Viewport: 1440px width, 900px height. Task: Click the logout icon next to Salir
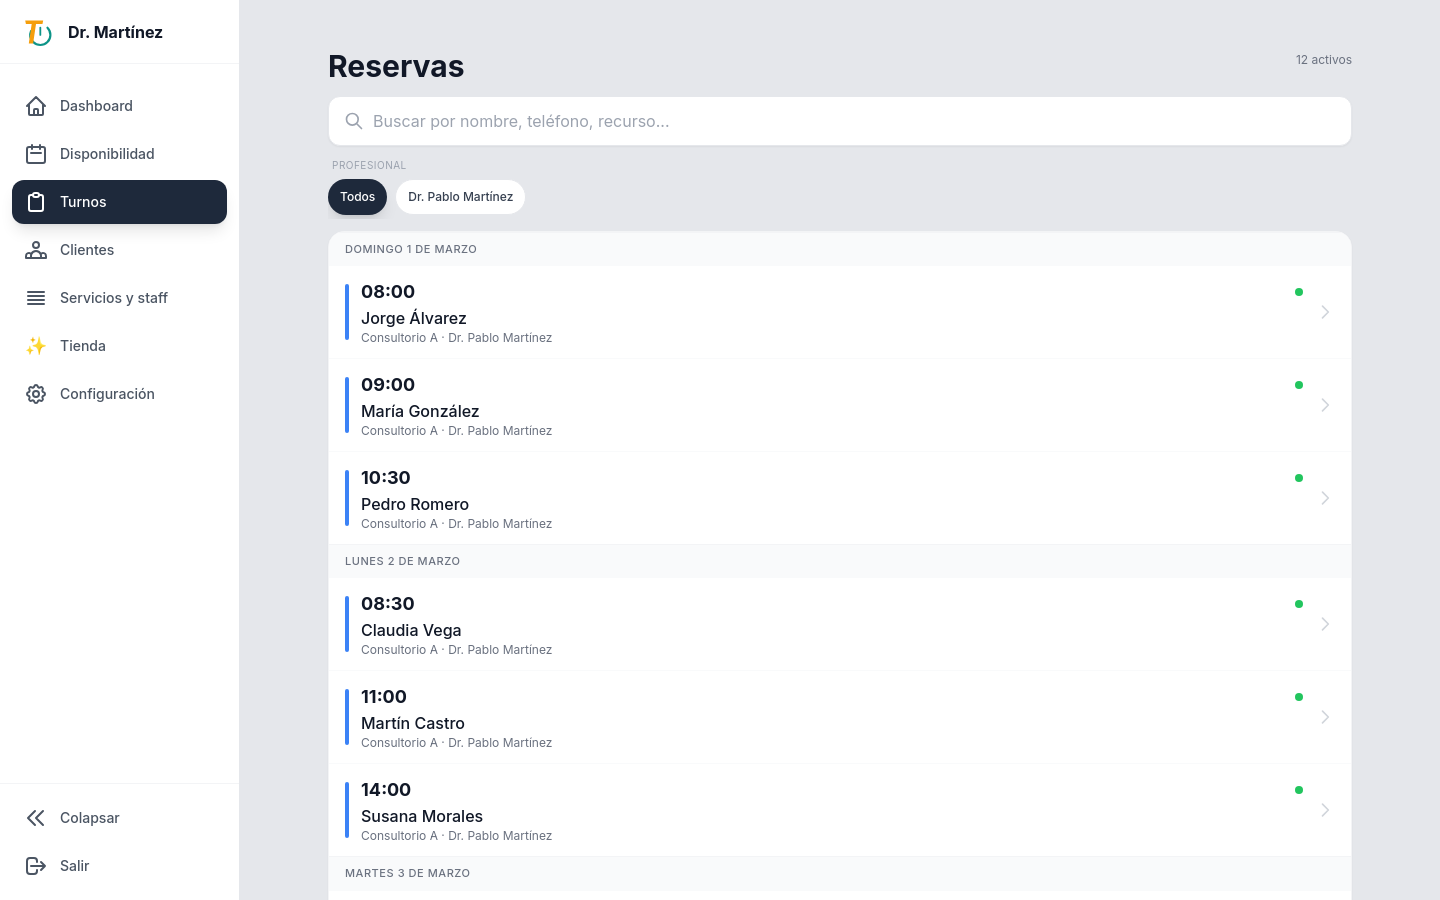(x=36, y=866)
